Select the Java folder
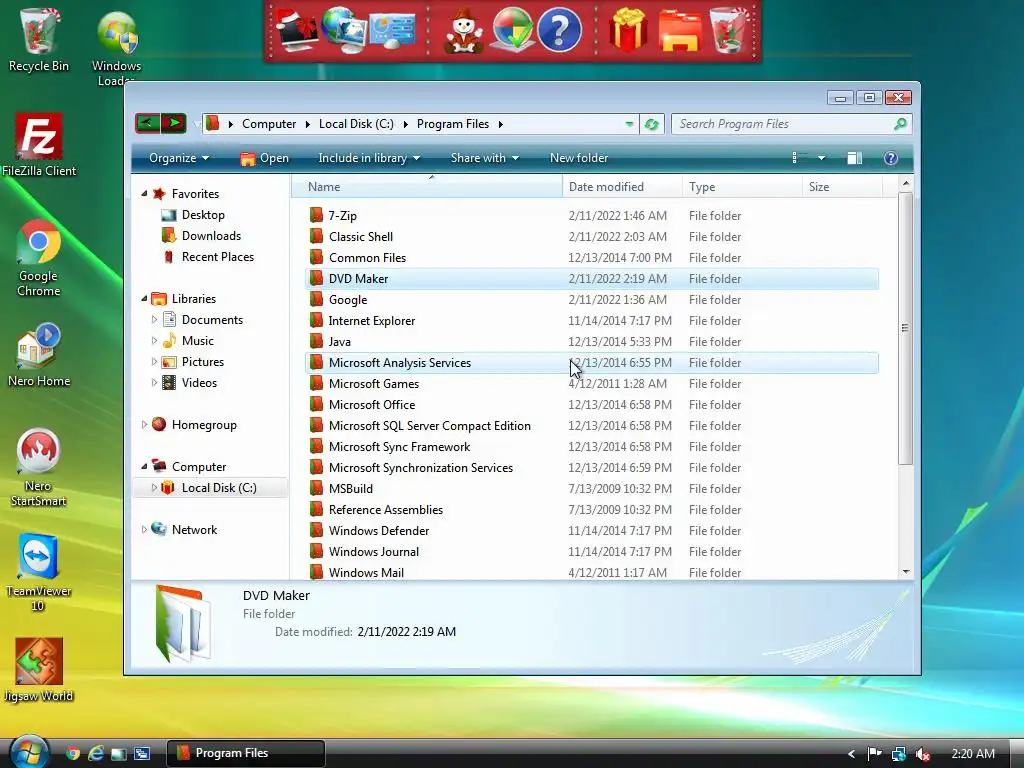 point(592,342)
